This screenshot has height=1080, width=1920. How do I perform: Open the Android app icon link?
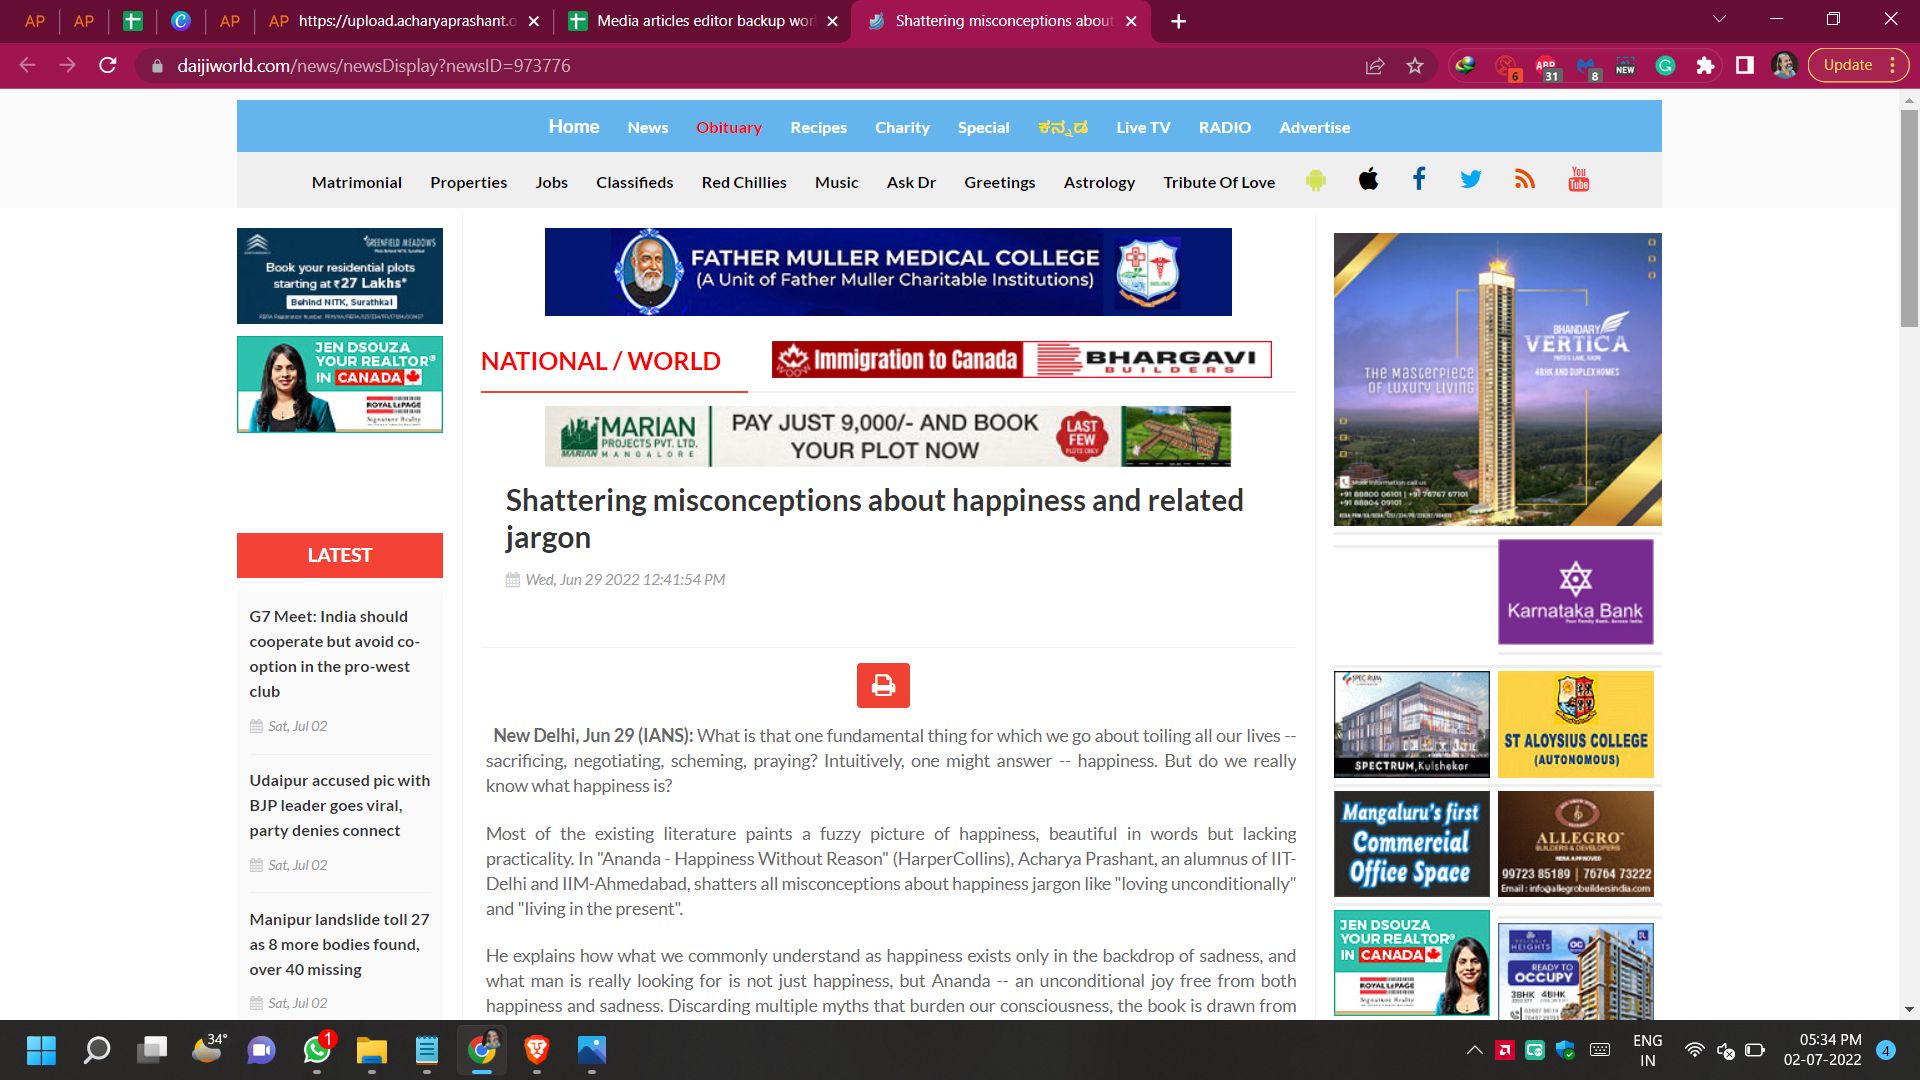pos(1316,181)
